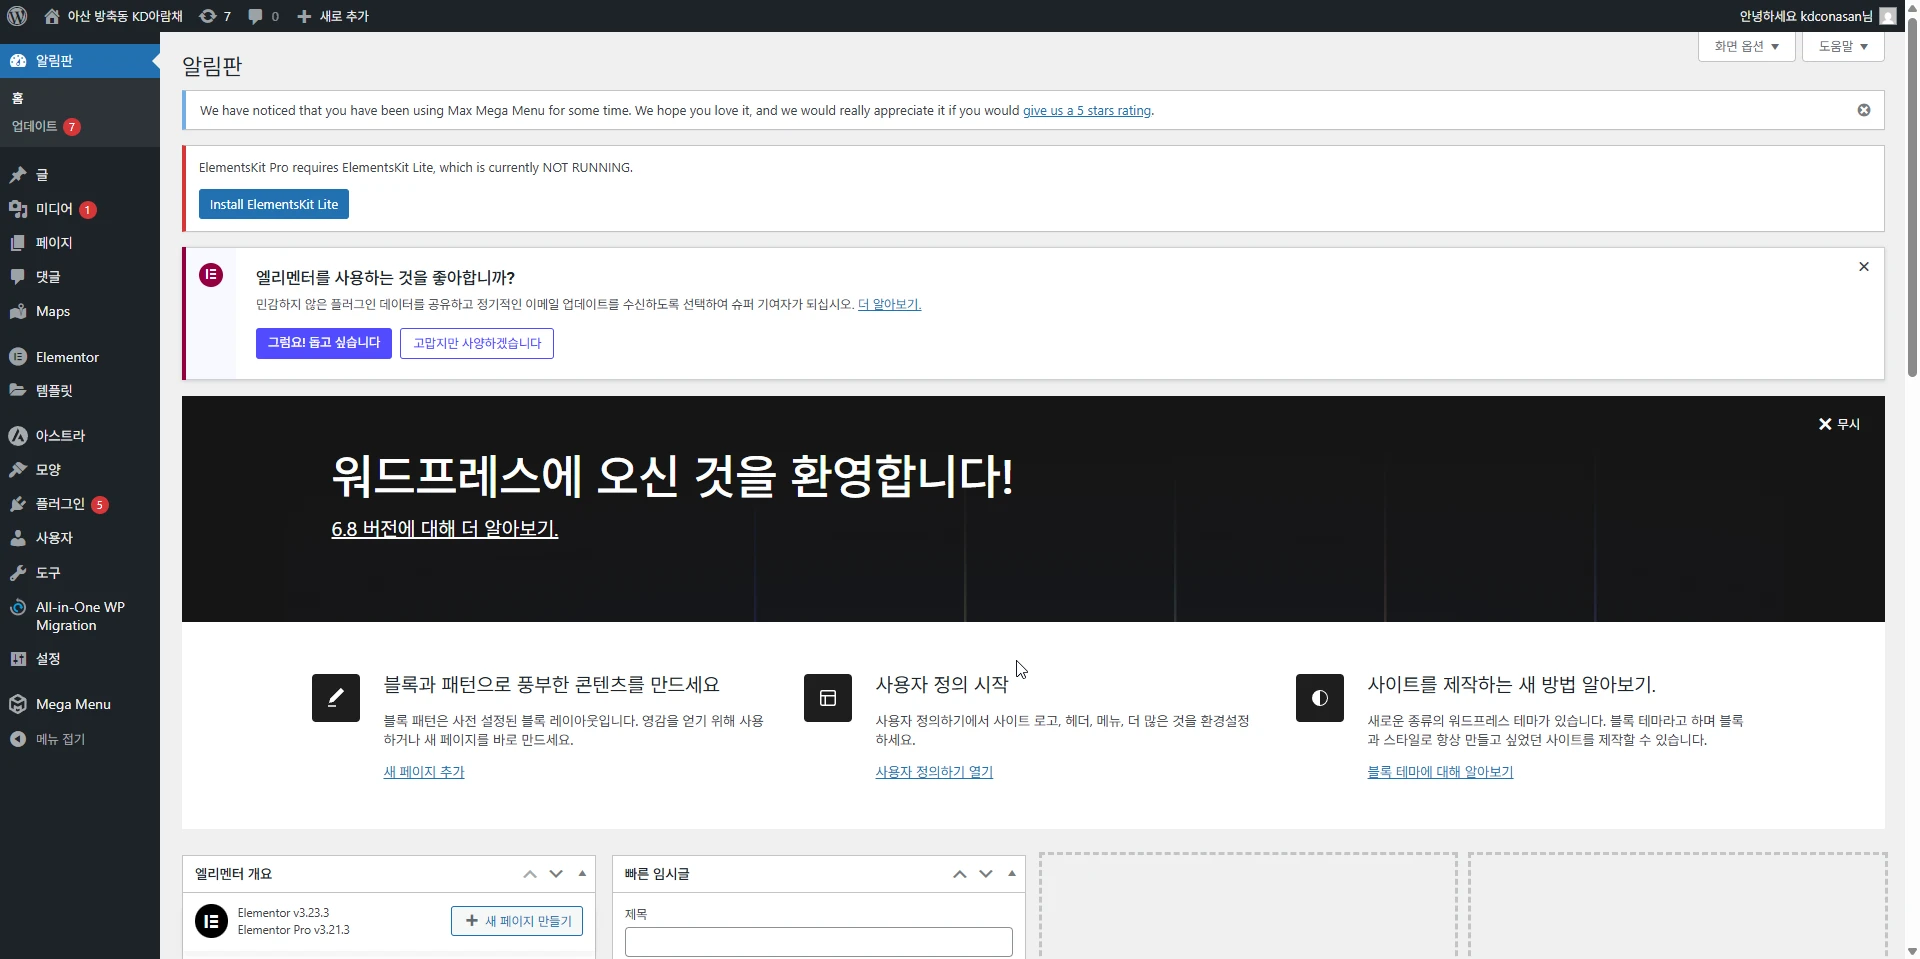1920x959 pixels.
Task: Click the 템플릿 folder icon in sidebar
Action: tap(18, 390)
